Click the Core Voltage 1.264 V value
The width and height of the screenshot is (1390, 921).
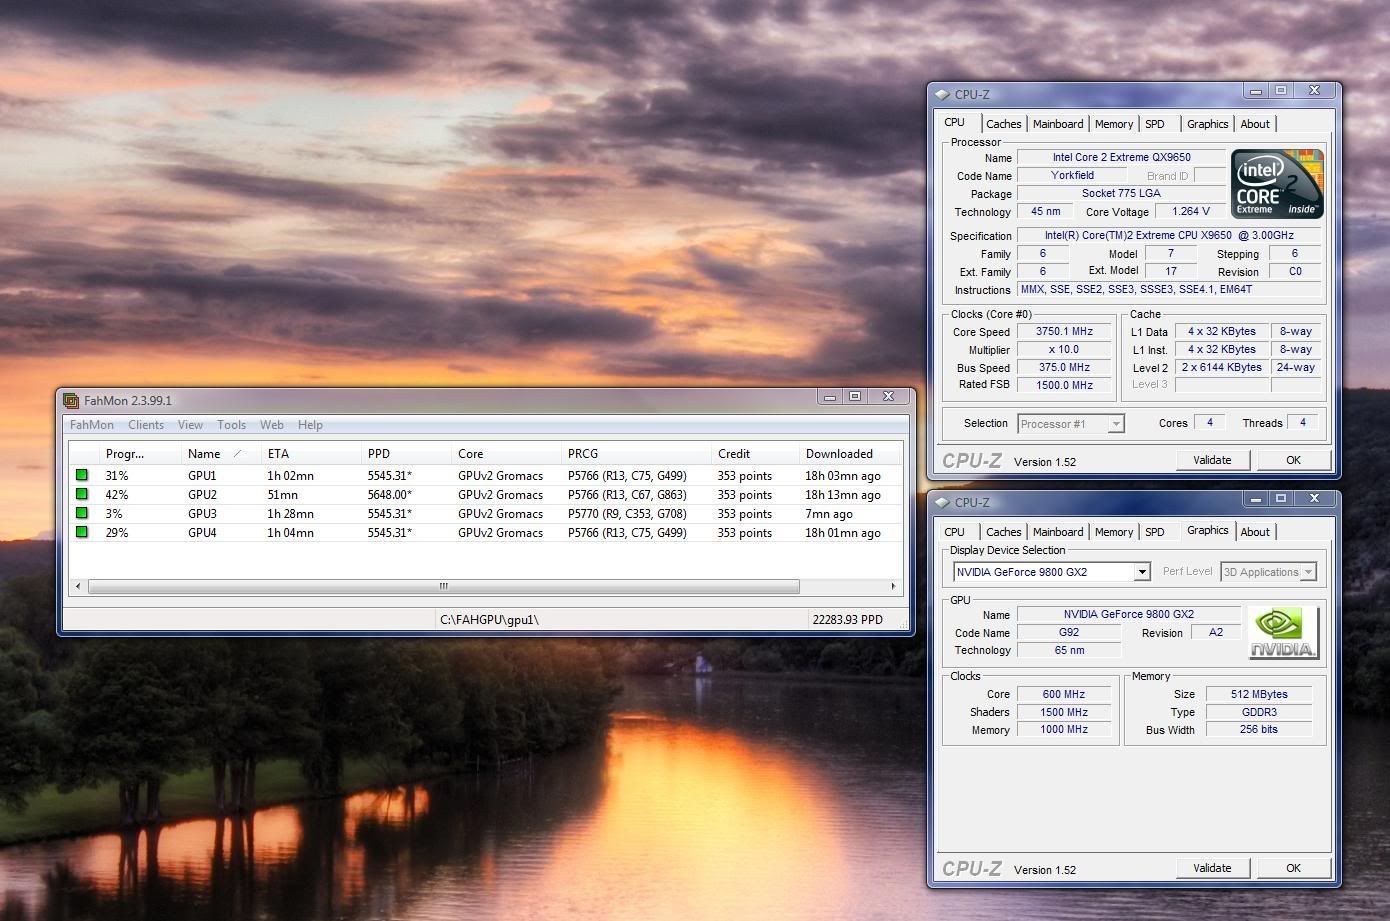(1191, 212)
